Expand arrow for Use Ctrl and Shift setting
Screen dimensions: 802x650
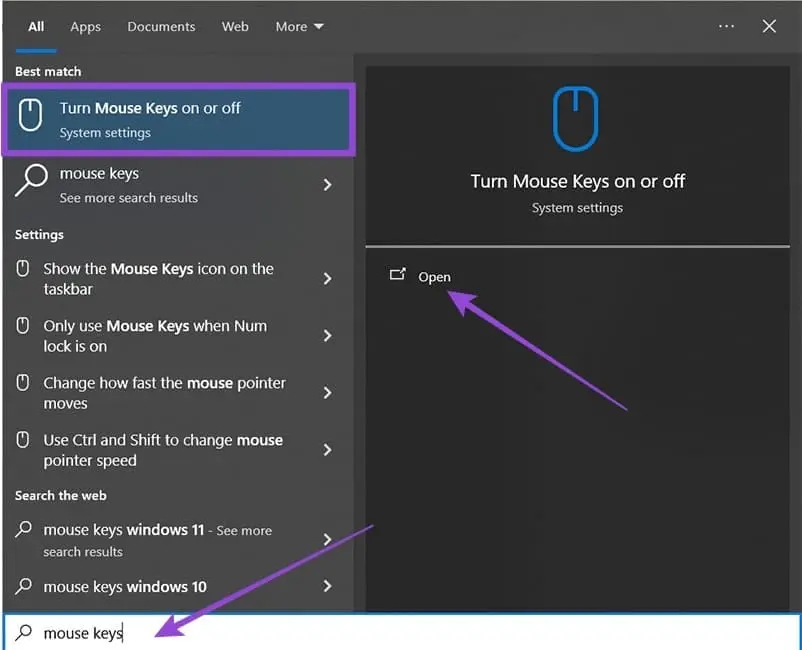point(327,450)
